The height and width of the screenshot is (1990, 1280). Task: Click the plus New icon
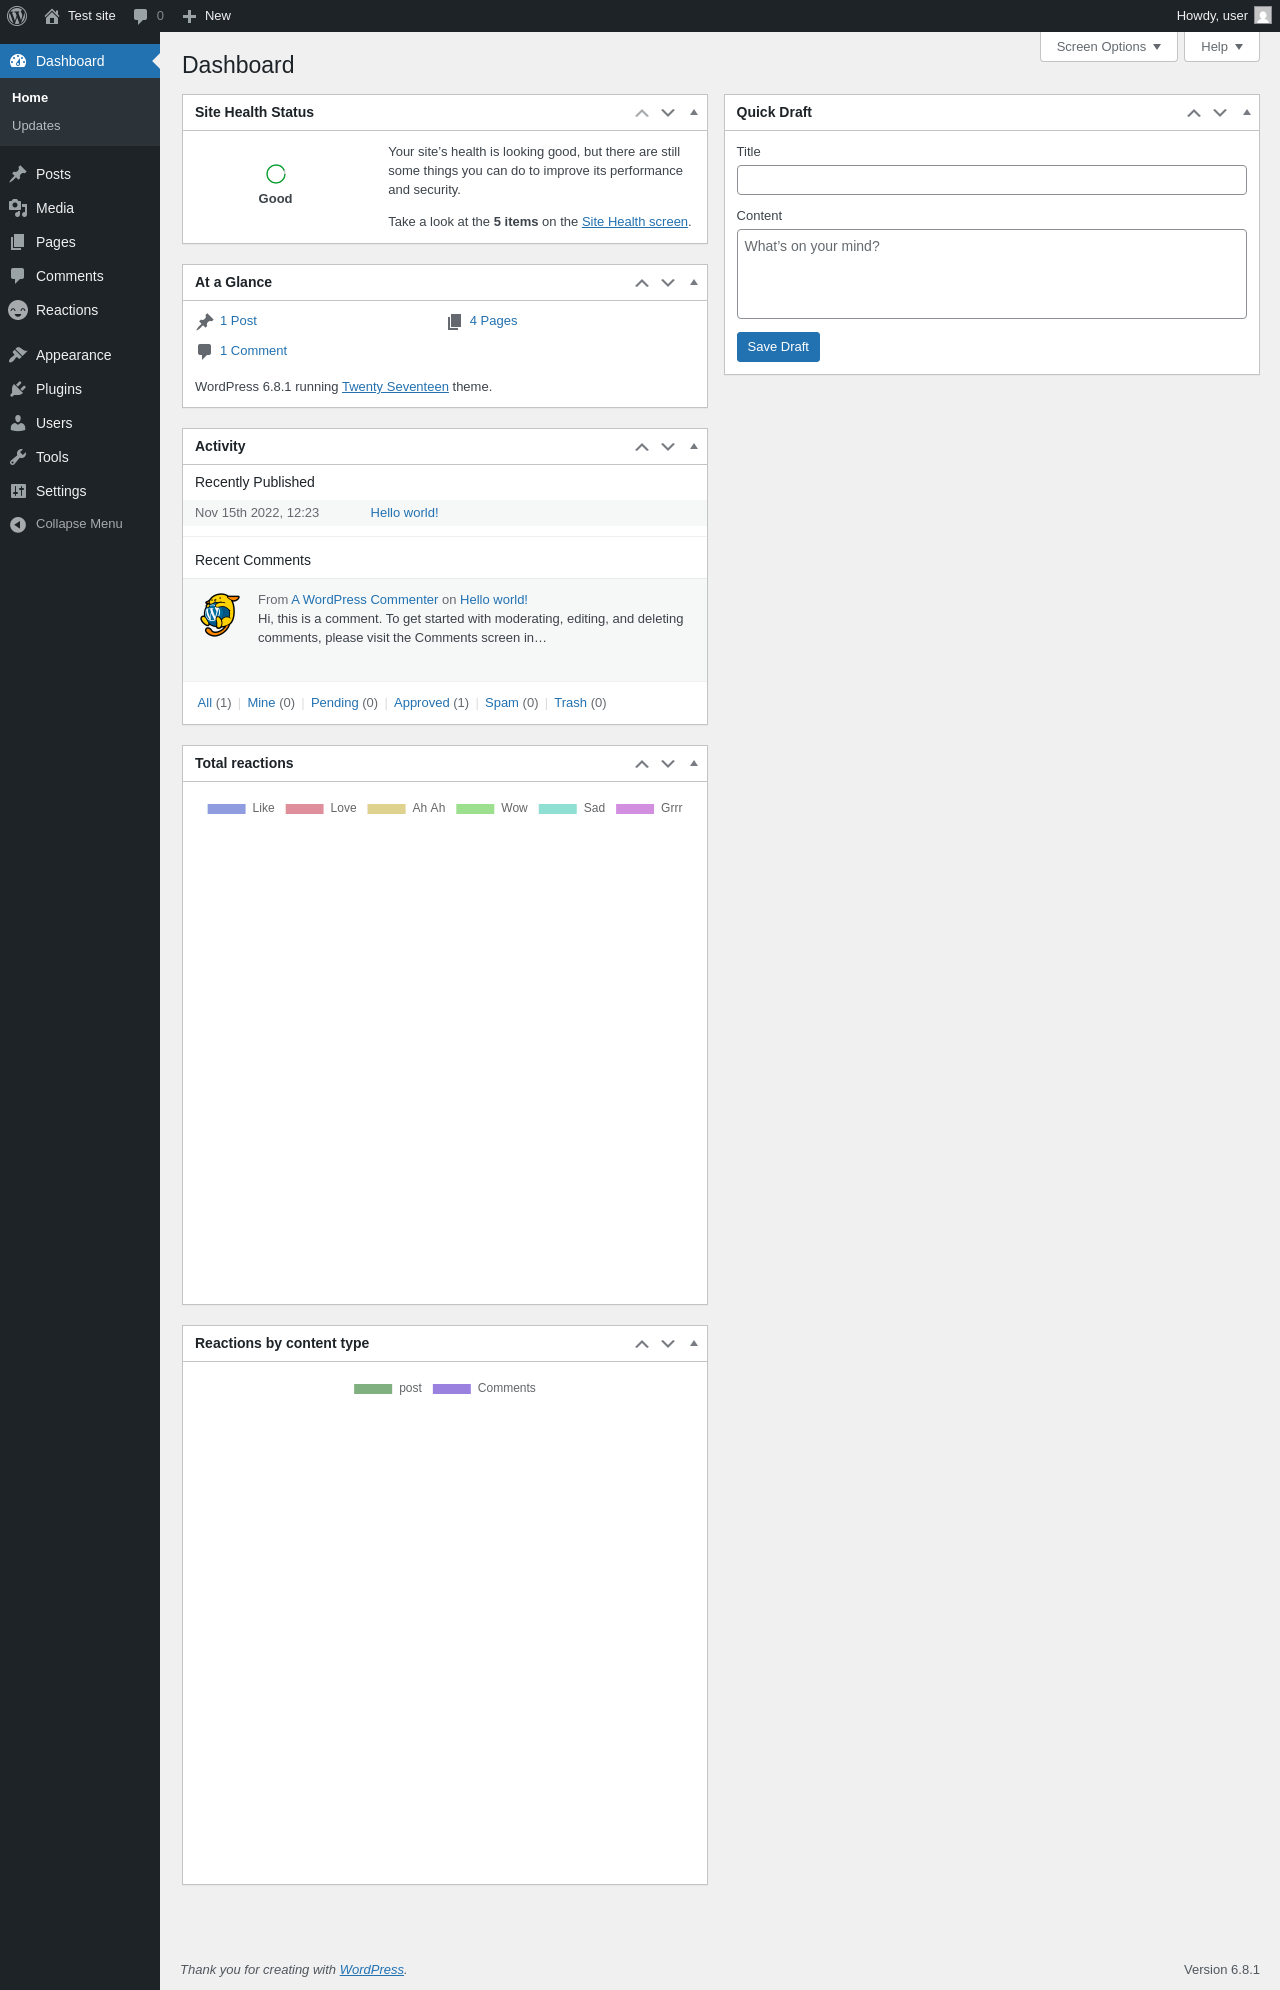point(189,16)
